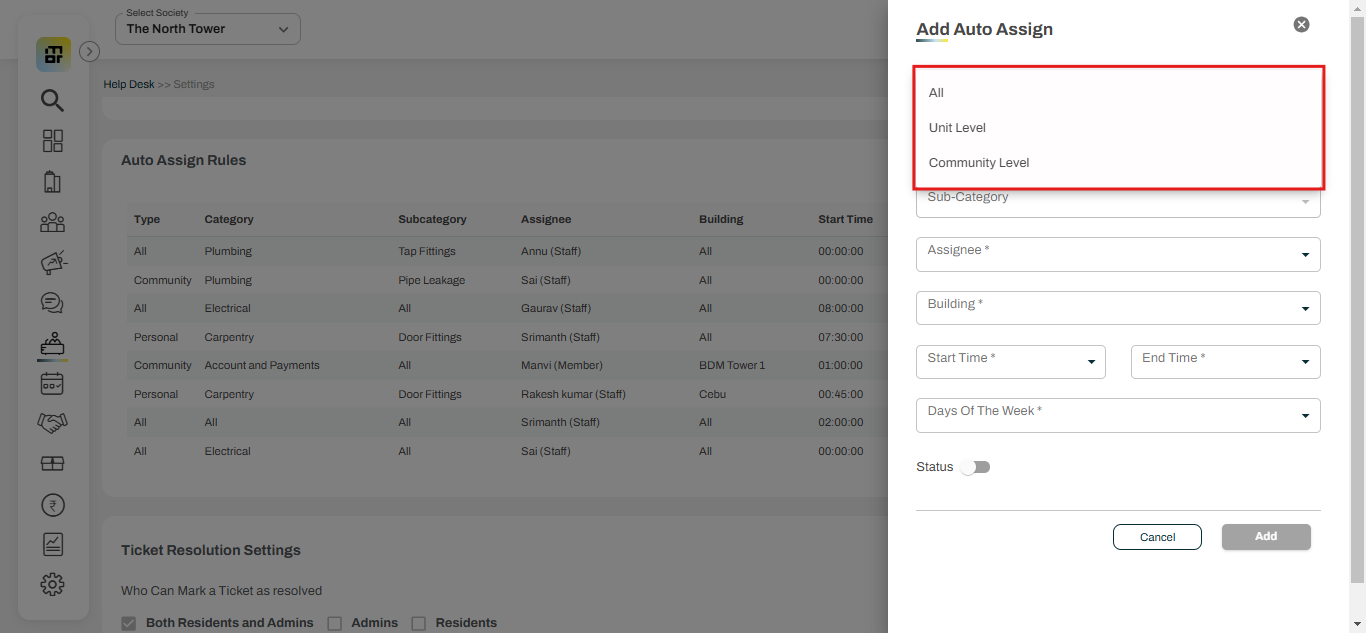
Task: Open the dashboard grid icon in sidebar
Action: click(52, 140)
